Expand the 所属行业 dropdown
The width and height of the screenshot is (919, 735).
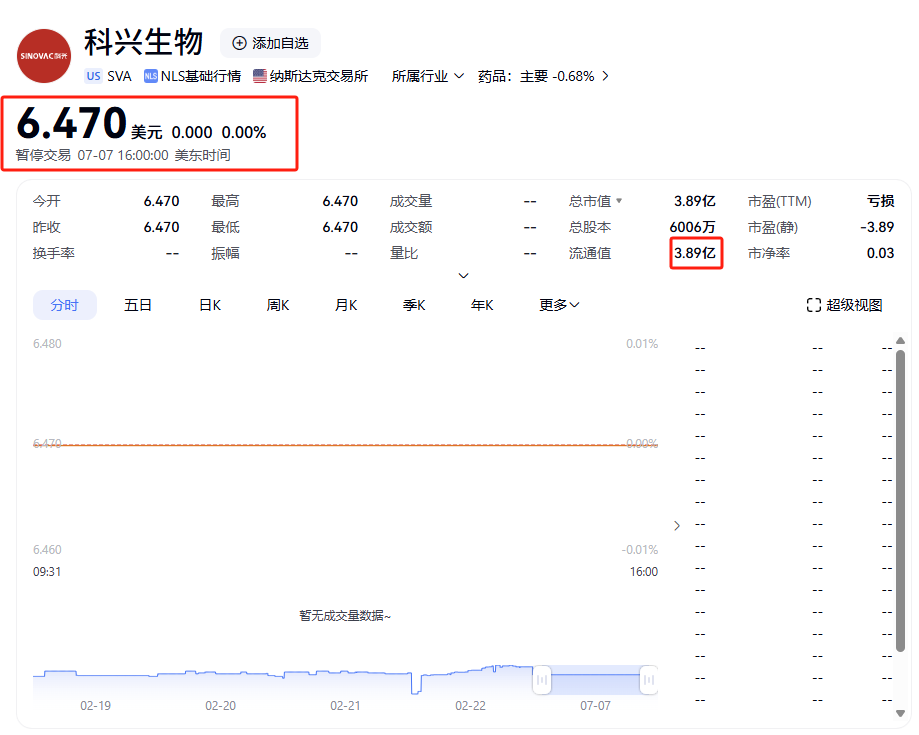coord(428,76)
